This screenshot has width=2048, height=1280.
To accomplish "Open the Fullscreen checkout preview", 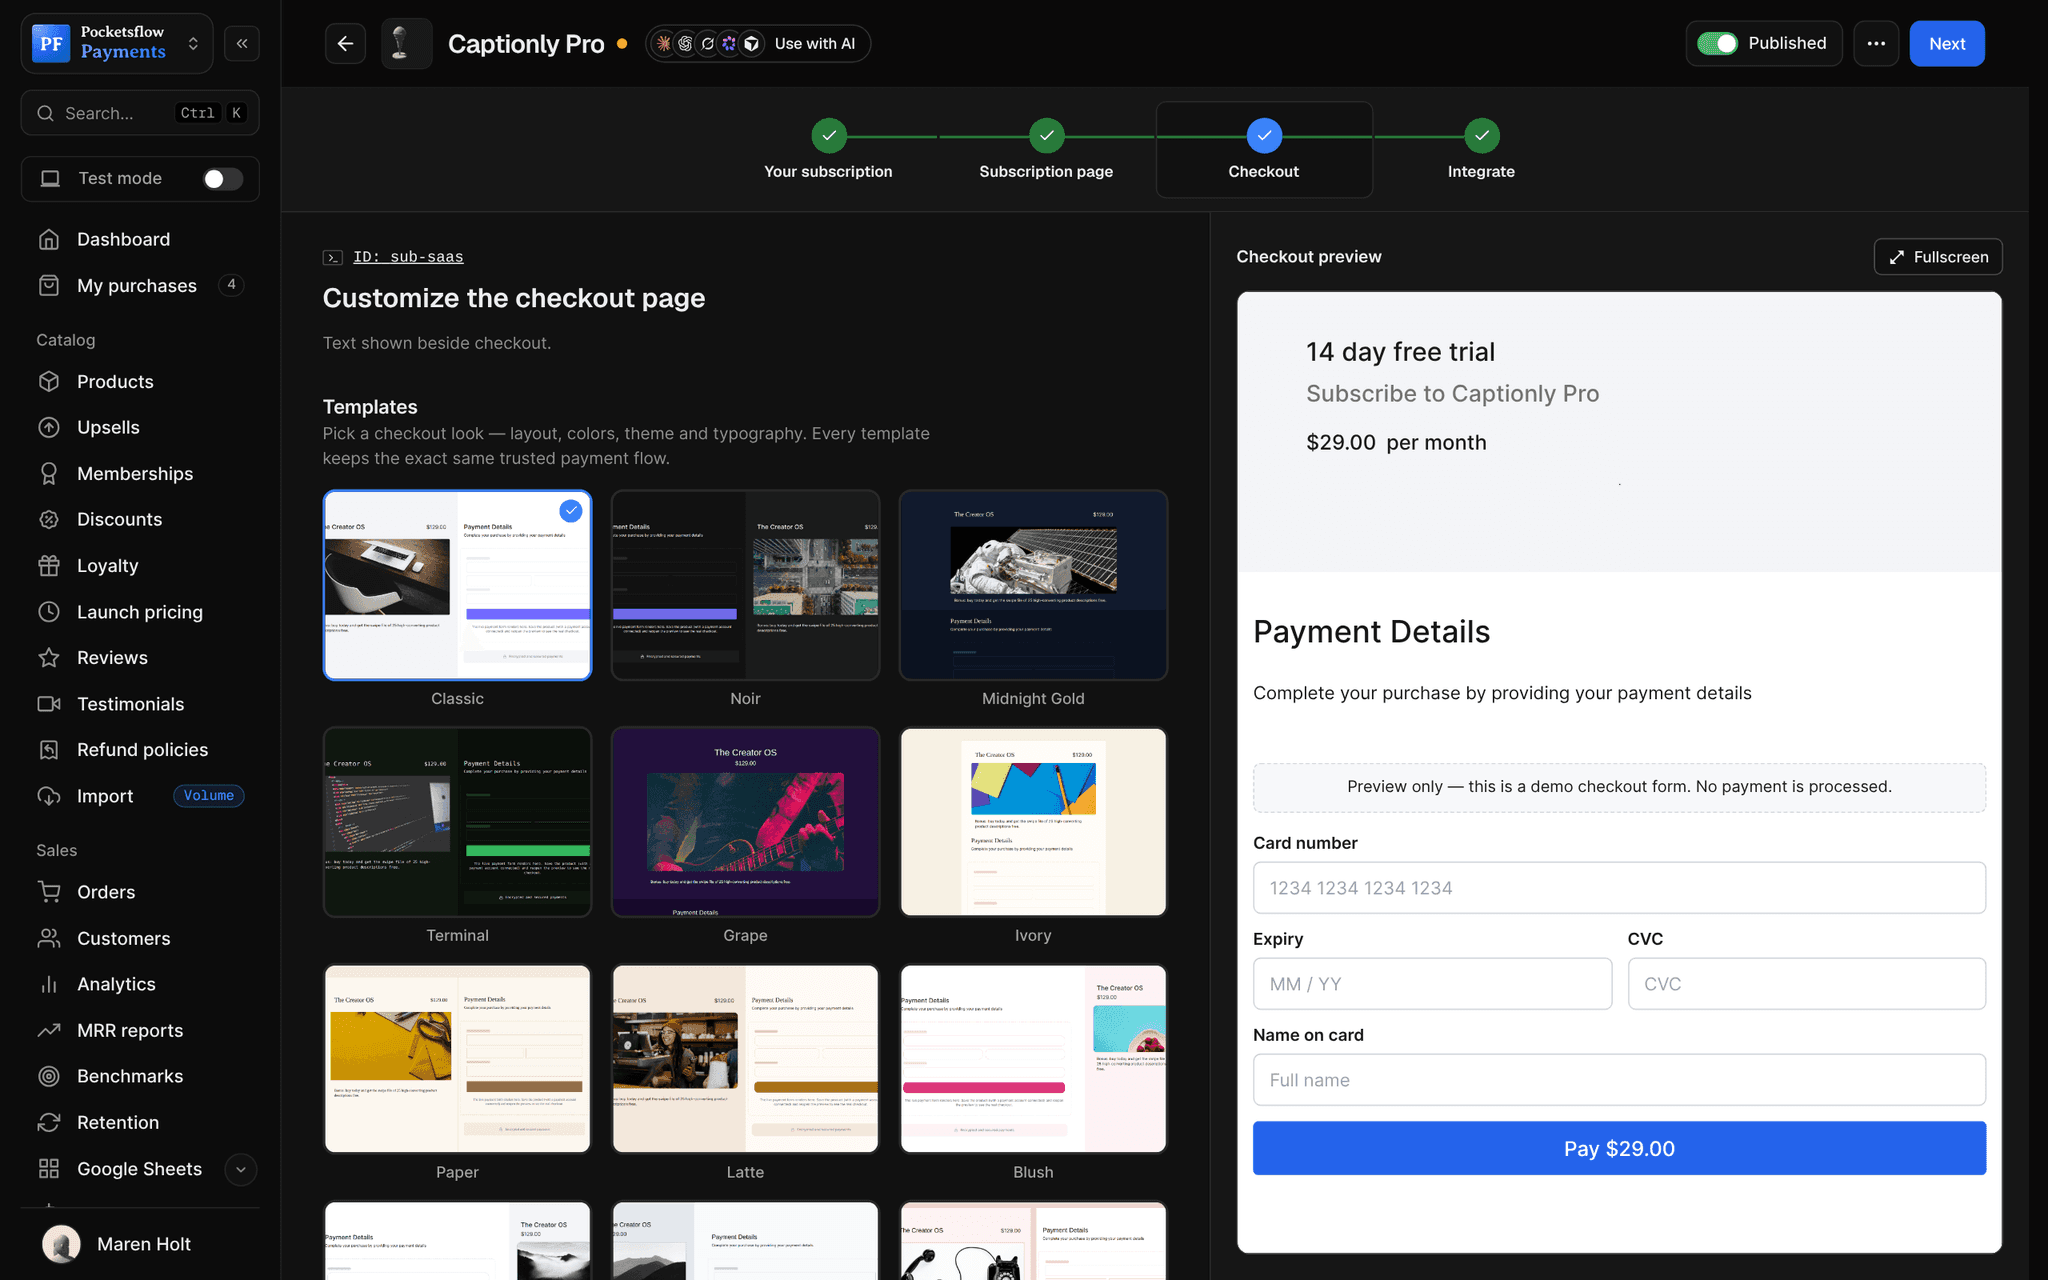I will point(1938,256).
